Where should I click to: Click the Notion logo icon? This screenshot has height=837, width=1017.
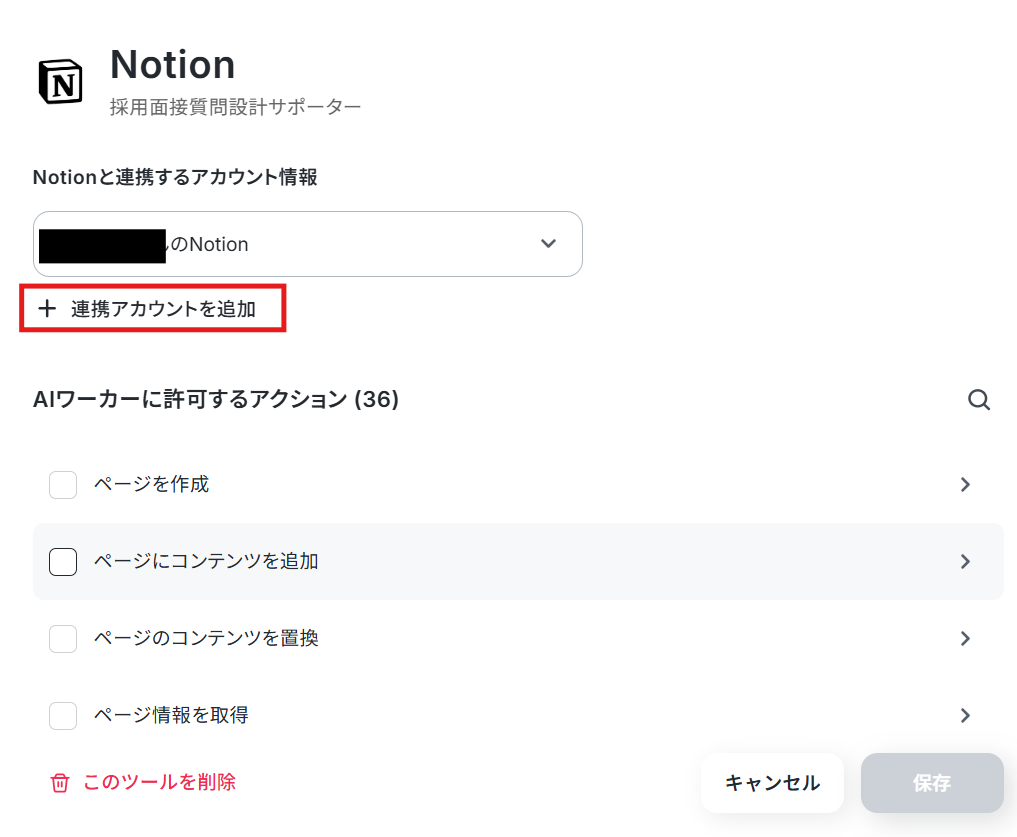[61, 82]
